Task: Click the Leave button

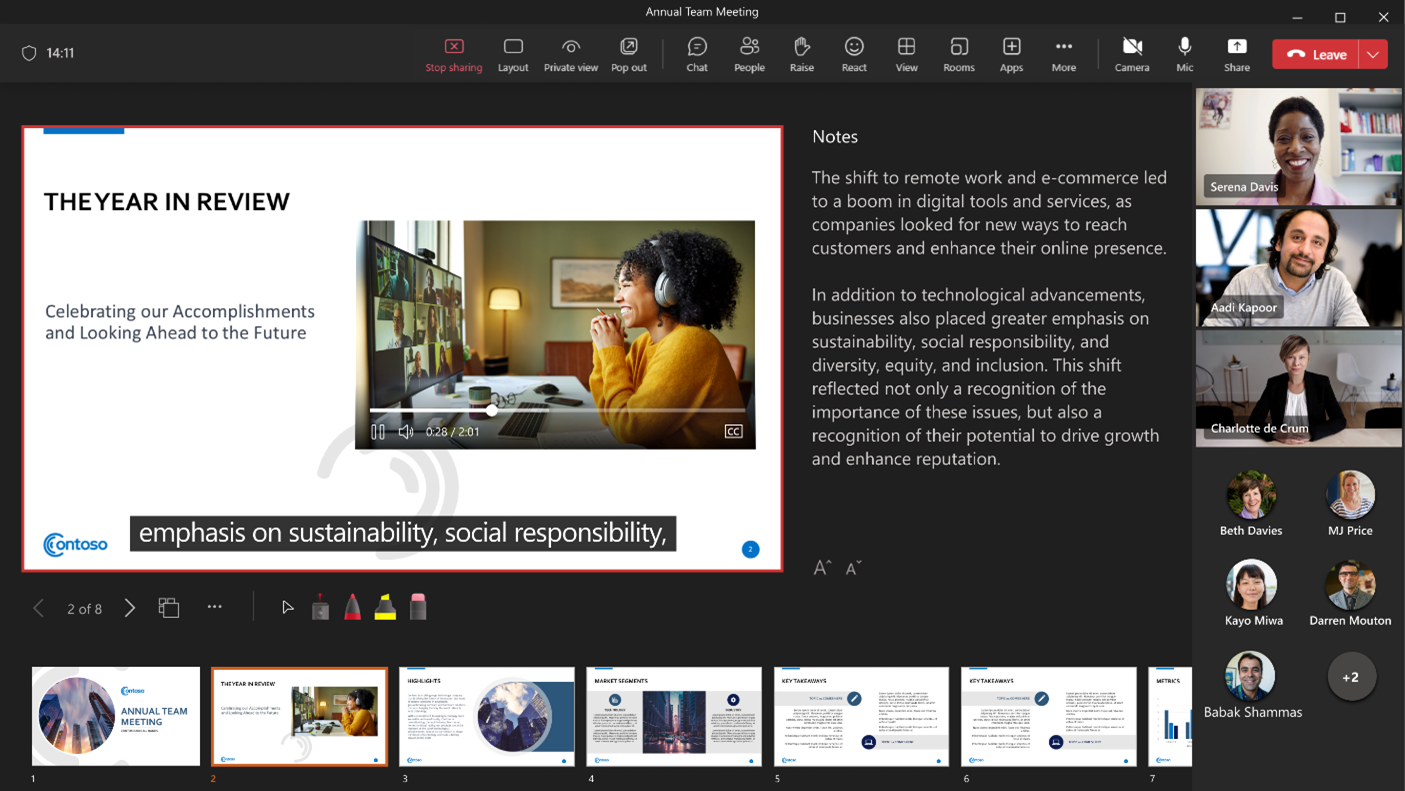Action: click(1320, 54)
